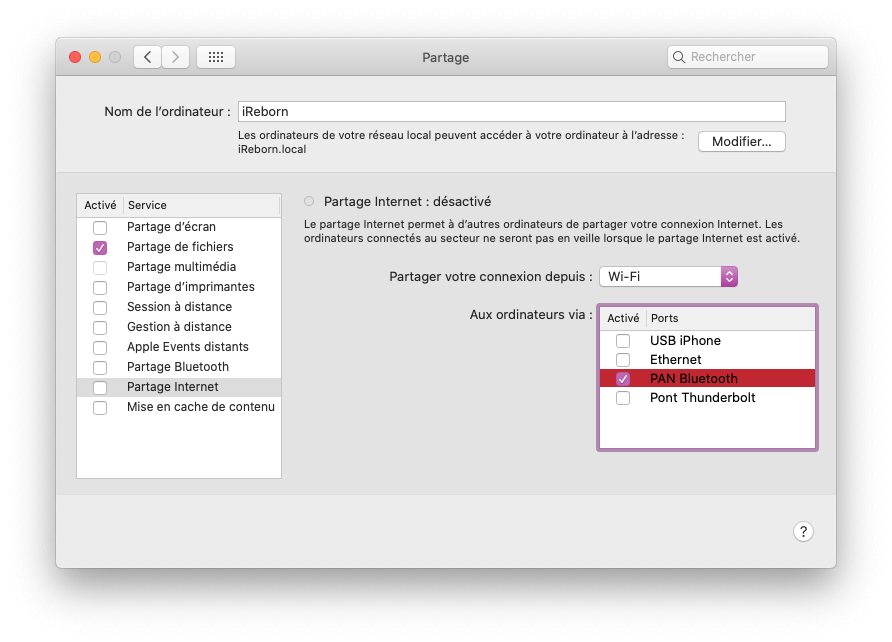The image size is (892, 642).
Task: Show all preferences grid icon
Action: point(216,57)
